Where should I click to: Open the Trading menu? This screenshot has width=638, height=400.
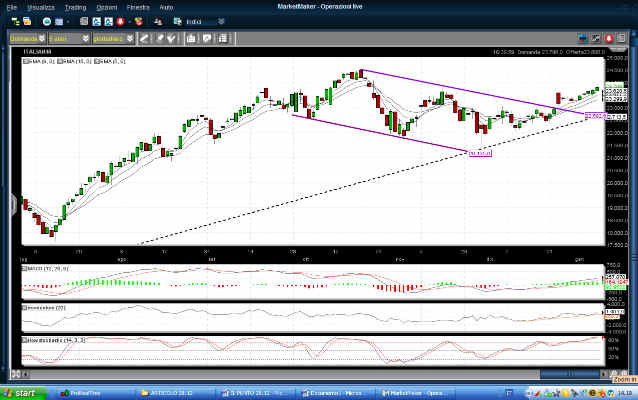pos(74,7)
